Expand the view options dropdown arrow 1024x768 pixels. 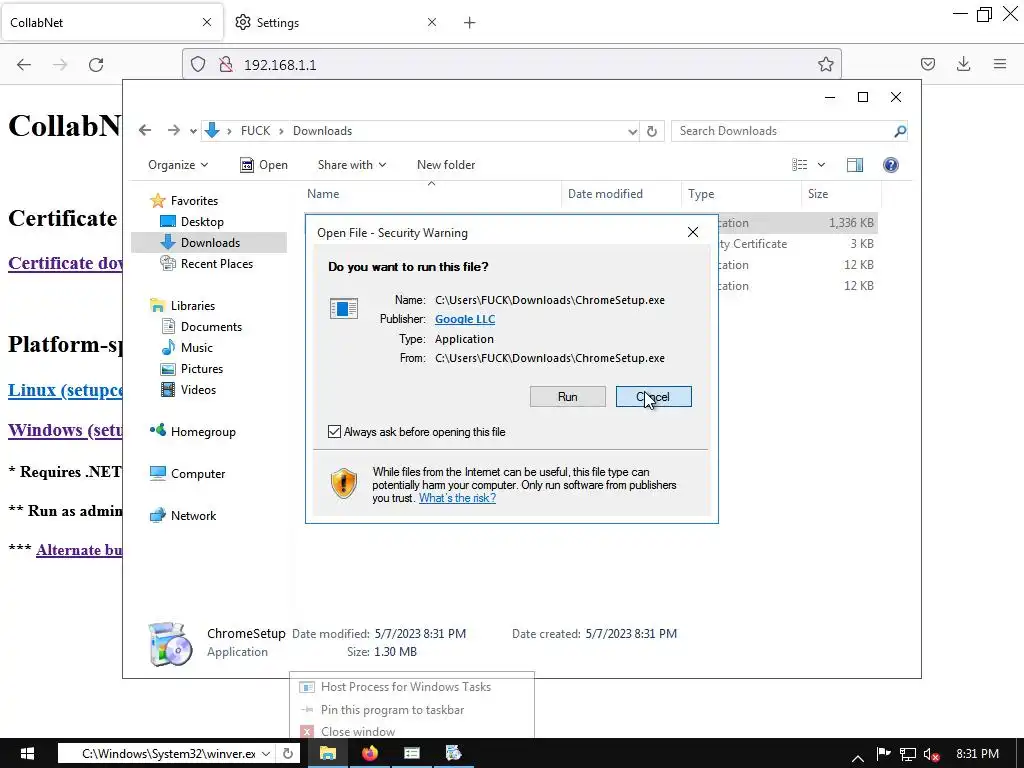coord(822,165)
